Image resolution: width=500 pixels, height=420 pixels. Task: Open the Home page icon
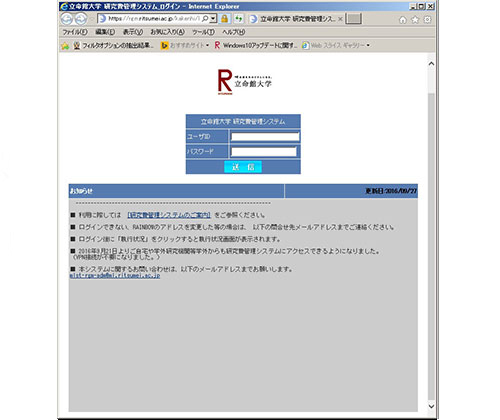(x=403, y=20)
